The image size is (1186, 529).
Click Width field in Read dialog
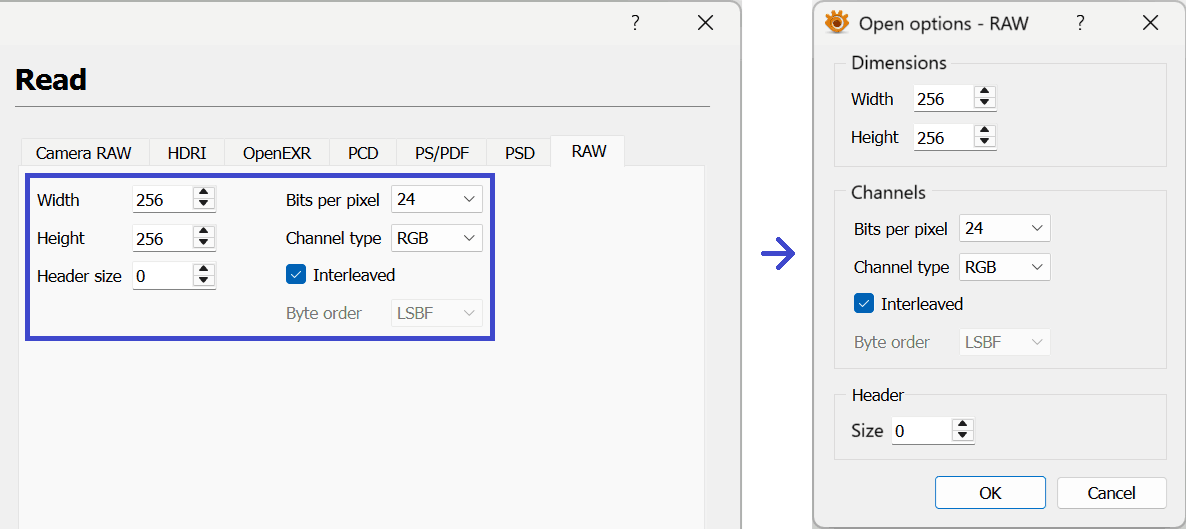[163, 200]
